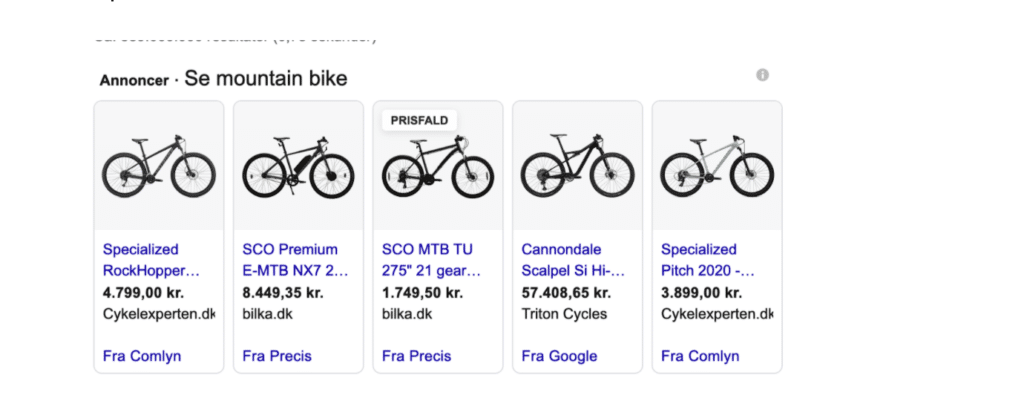Screen dimensions: 1024x398
Task: Open the Cannondale Scalpel bike image
Action: [x=577, y=165]
